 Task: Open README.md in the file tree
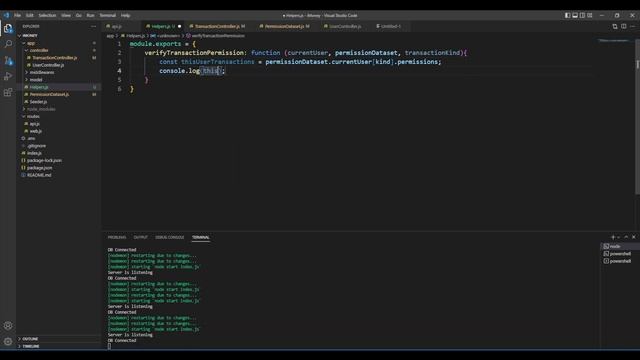(58, 175)
